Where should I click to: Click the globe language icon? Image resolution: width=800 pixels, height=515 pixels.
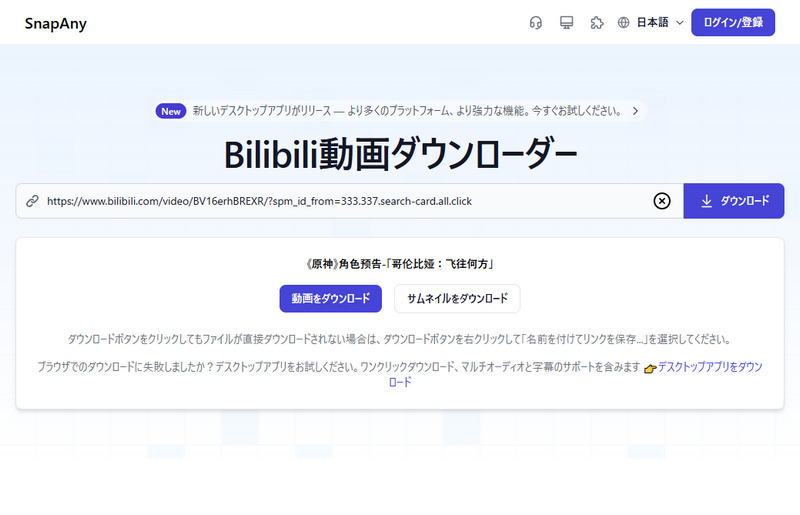point(623,22)
